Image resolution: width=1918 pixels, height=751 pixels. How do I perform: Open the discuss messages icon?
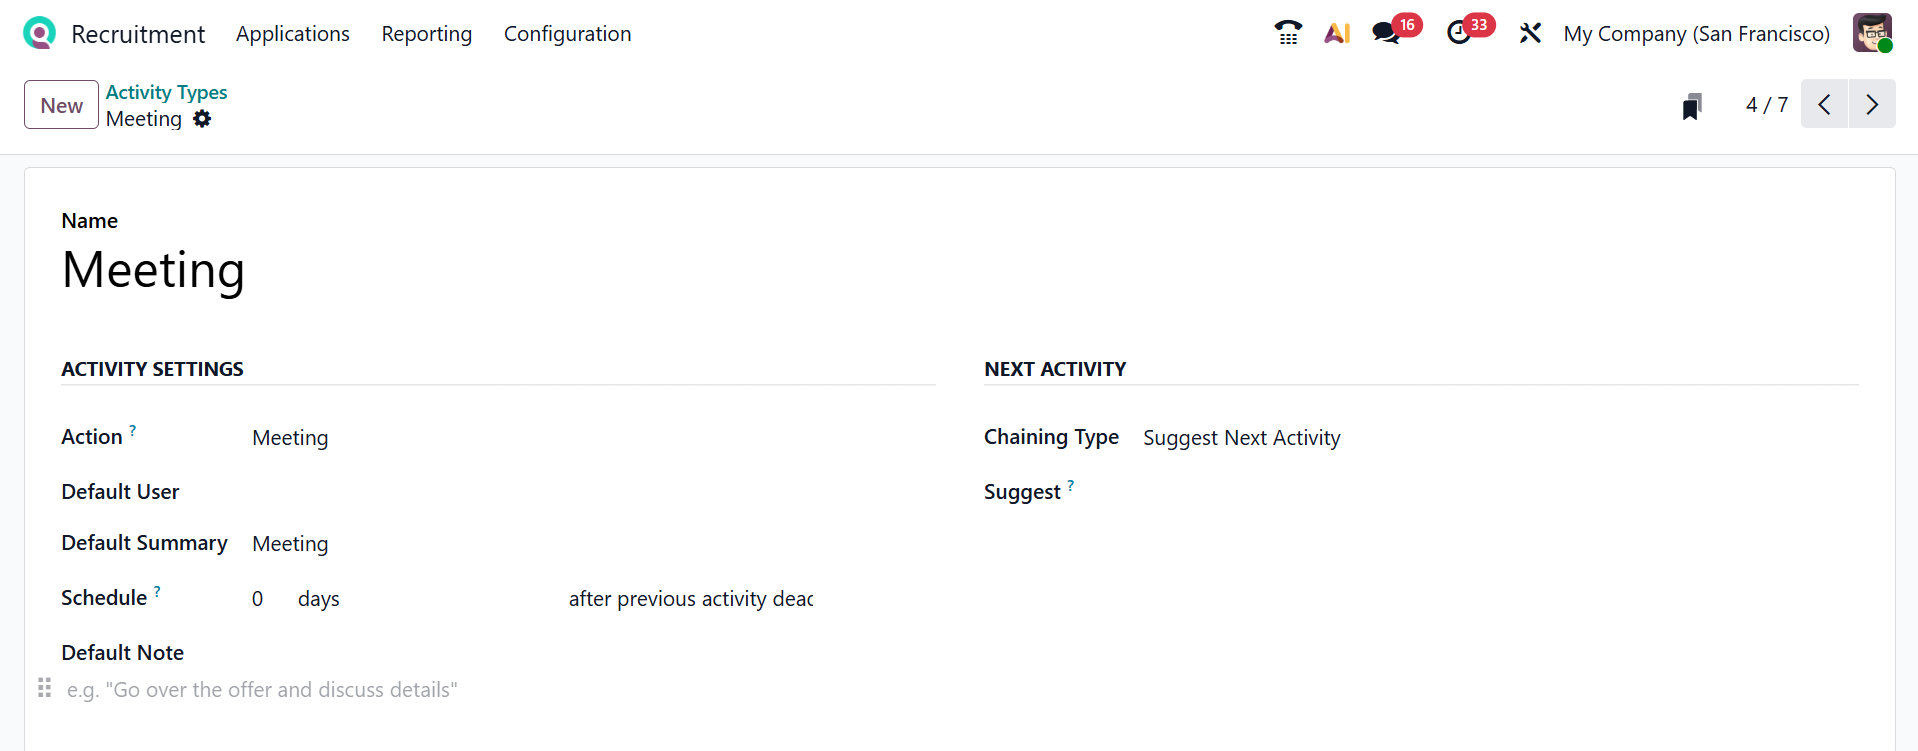(1386, 33)
